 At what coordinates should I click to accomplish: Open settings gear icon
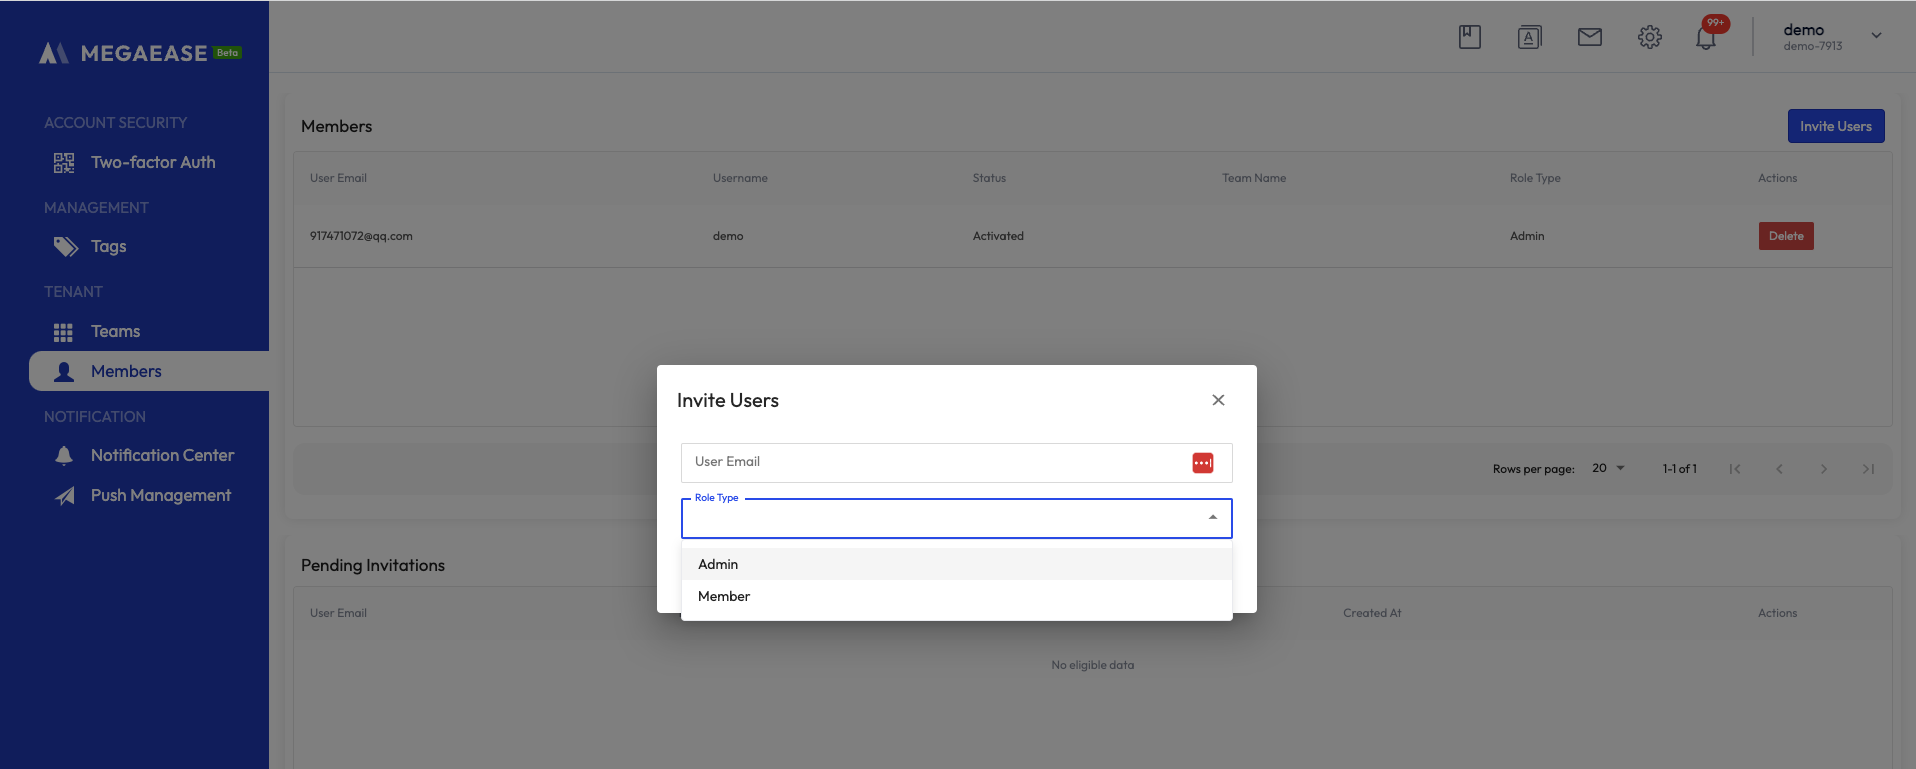tap(1649, 37)
